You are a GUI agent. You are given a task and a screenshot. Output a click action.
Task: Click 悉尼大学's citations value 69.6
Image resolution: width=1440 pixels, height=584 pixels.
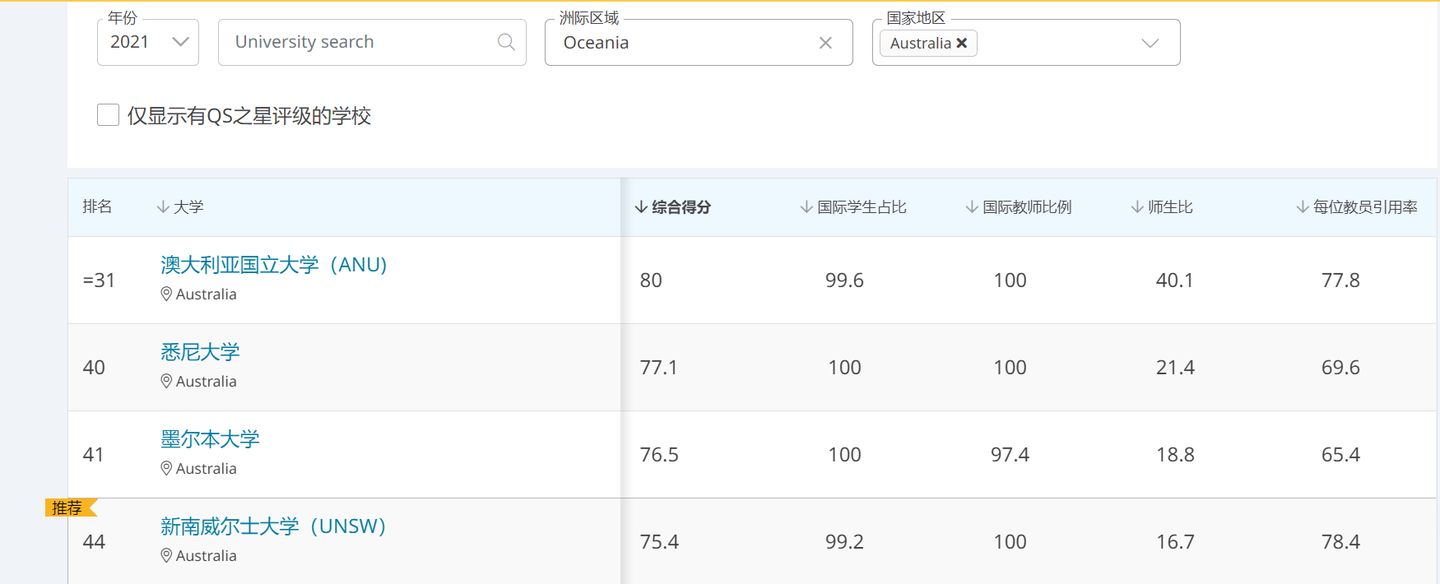click(1341, 368)
